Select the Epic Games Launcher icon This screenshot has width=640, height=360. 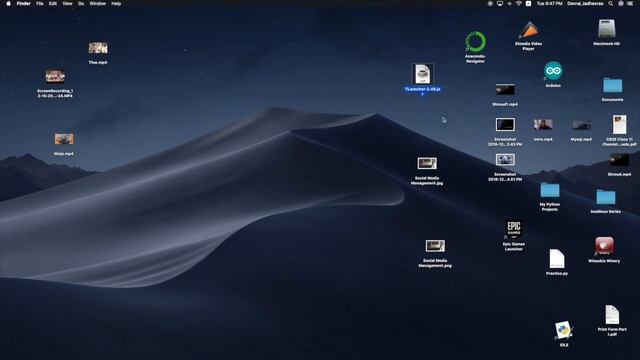(514, 229)
